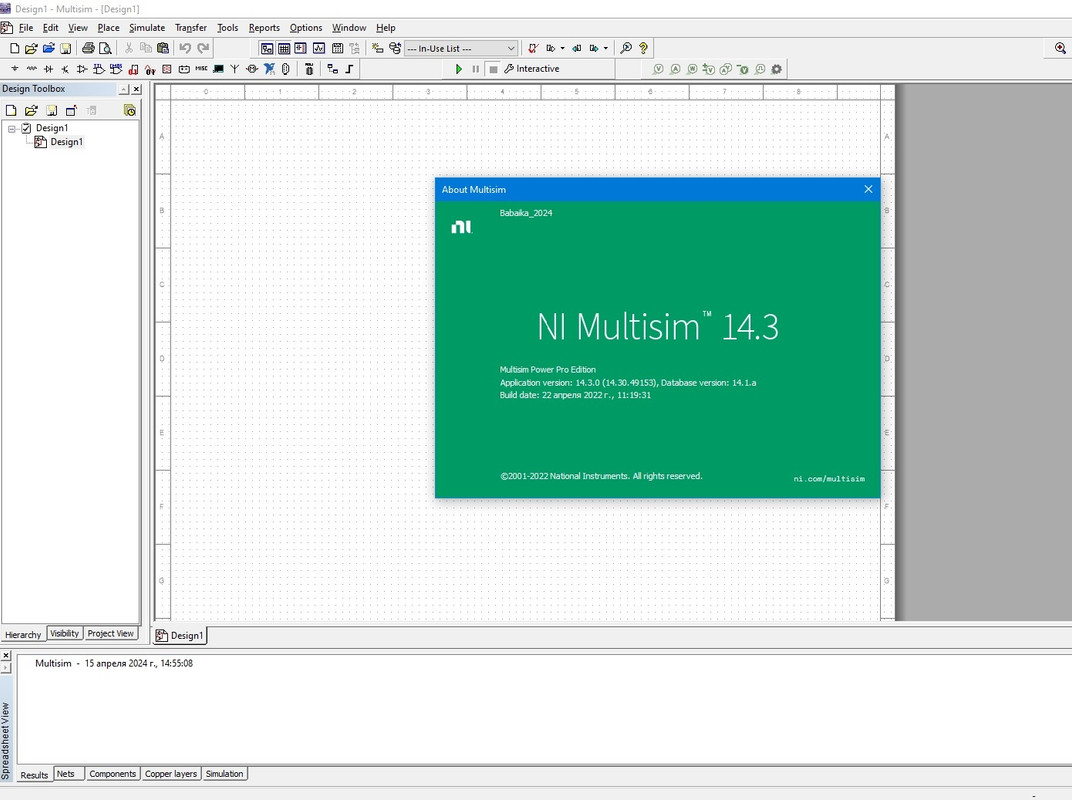The height and width of the screenshot is (800, 1072).
Task: Toggle the Spreadsheet View toolbar button
Action: [x=284, y=49]
